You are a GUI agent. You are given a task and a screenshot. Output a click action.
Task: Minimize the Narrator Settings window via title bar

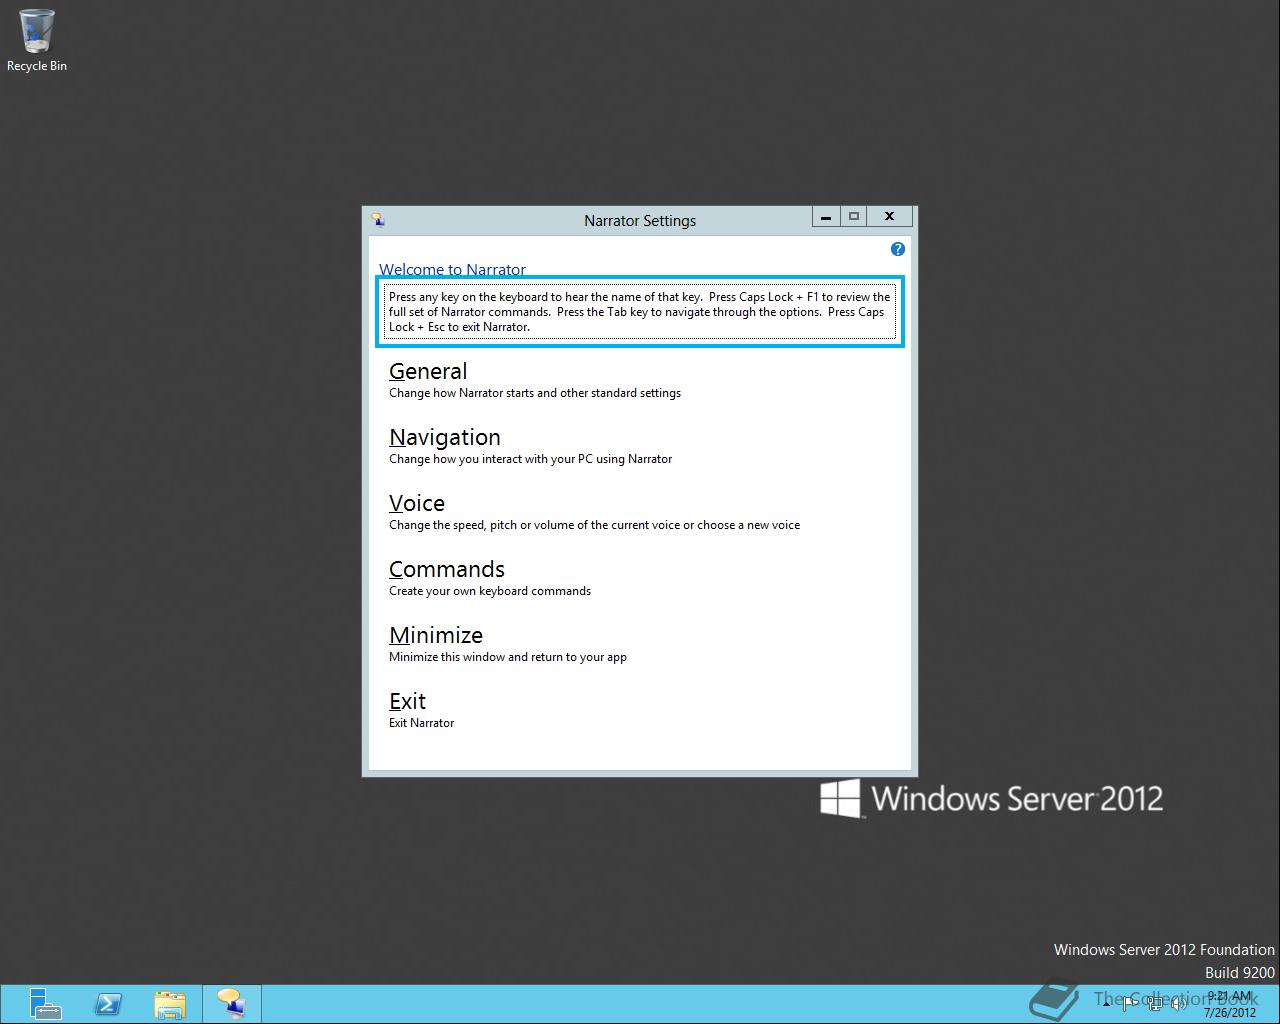tap(826, 216)
